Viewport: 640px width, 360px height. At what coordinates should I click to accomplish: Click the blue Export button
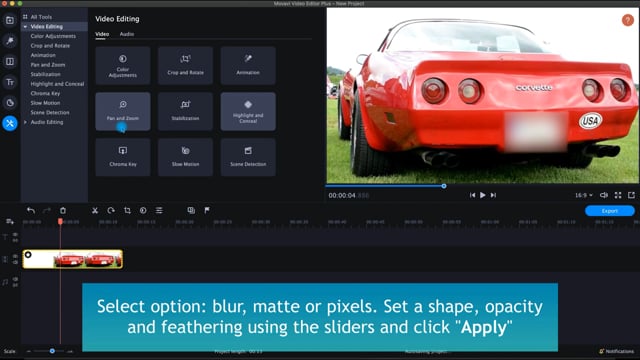point(609,211)
